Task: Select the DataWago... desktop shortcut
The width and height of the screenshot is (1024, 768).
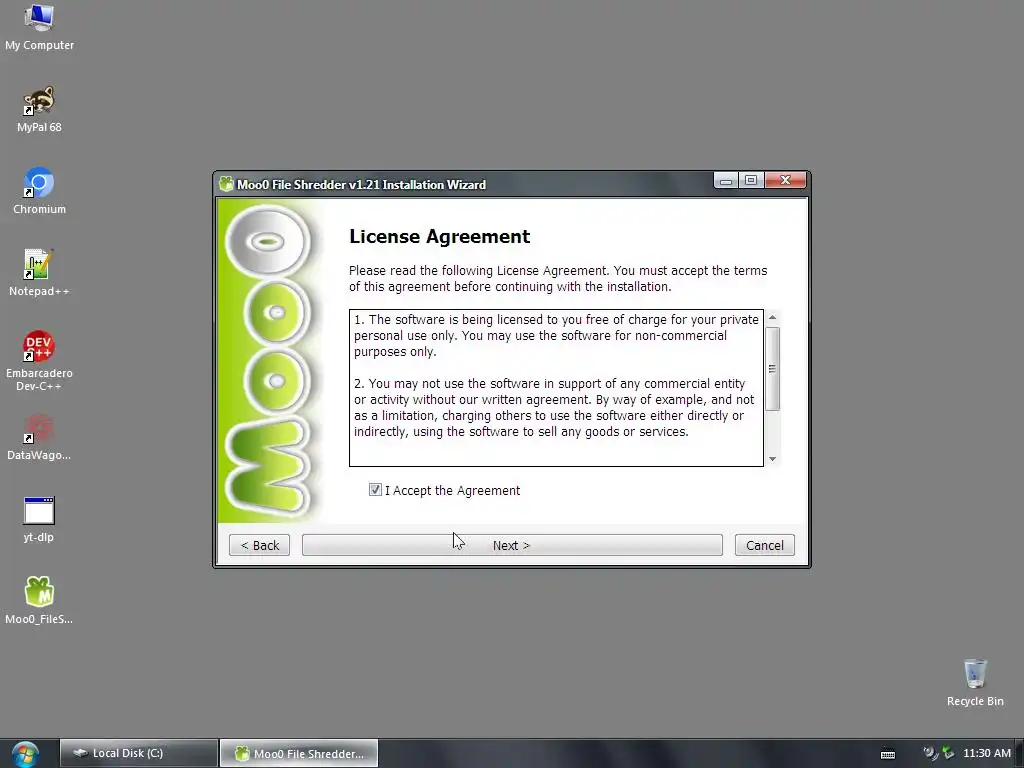Action: [39, 438]
